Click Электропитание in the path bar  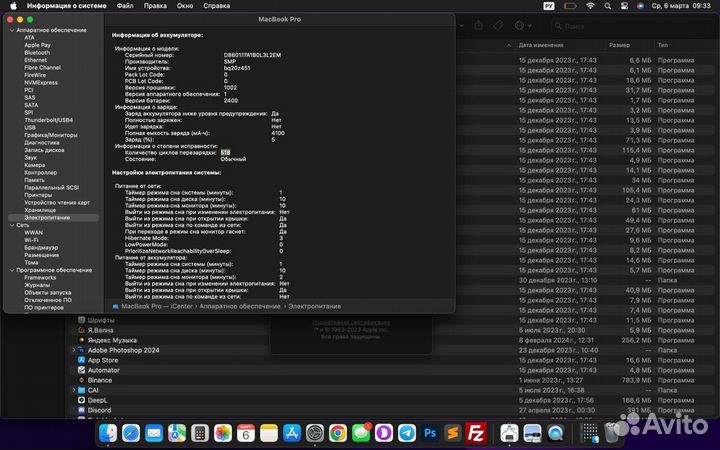[x=315, y=306]
